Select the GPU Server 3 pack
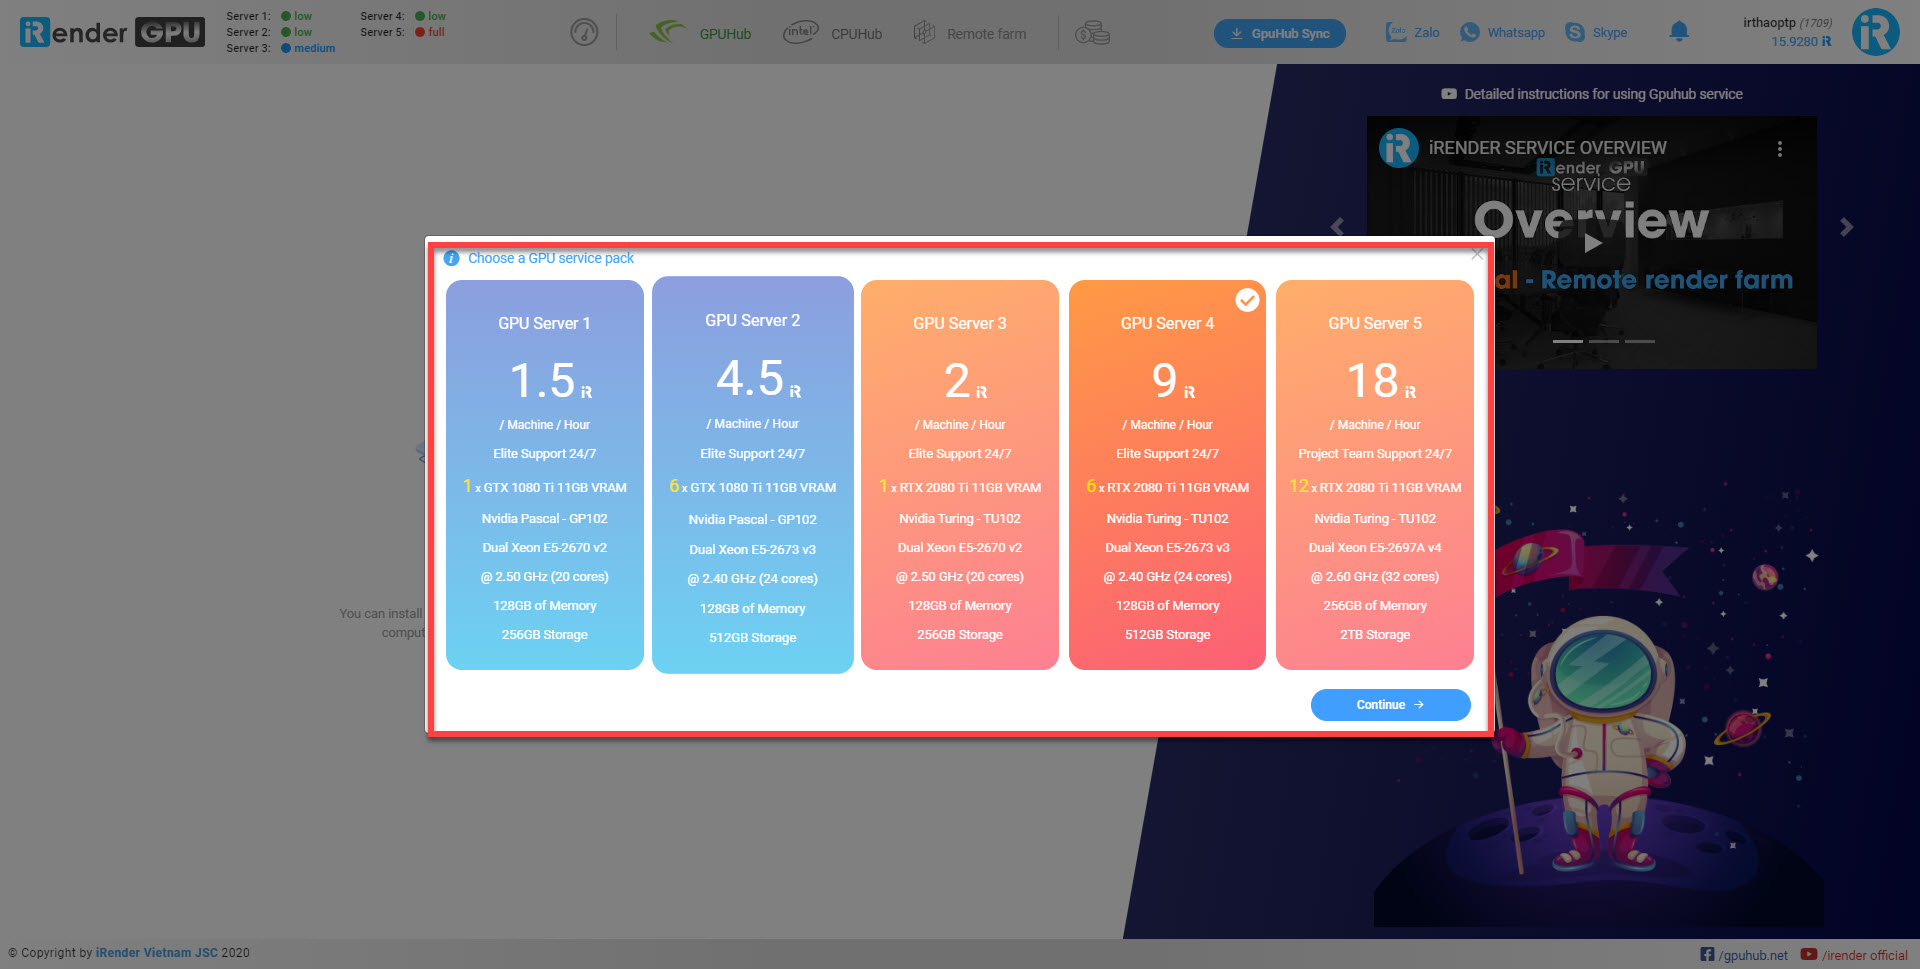 [x=959, y=474]
